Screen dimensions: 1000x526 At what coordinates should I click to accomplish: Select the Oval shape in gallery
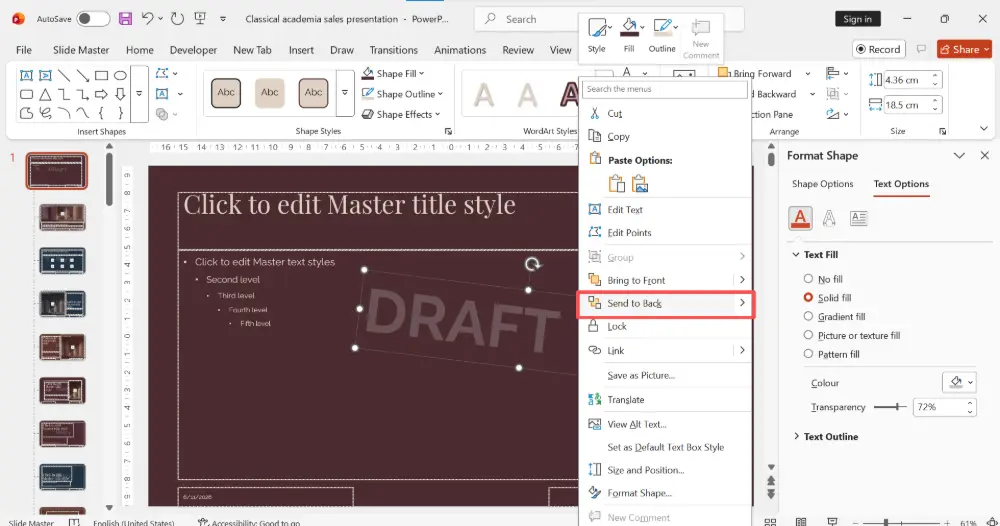pyautogui.click(x=120, y=75)
